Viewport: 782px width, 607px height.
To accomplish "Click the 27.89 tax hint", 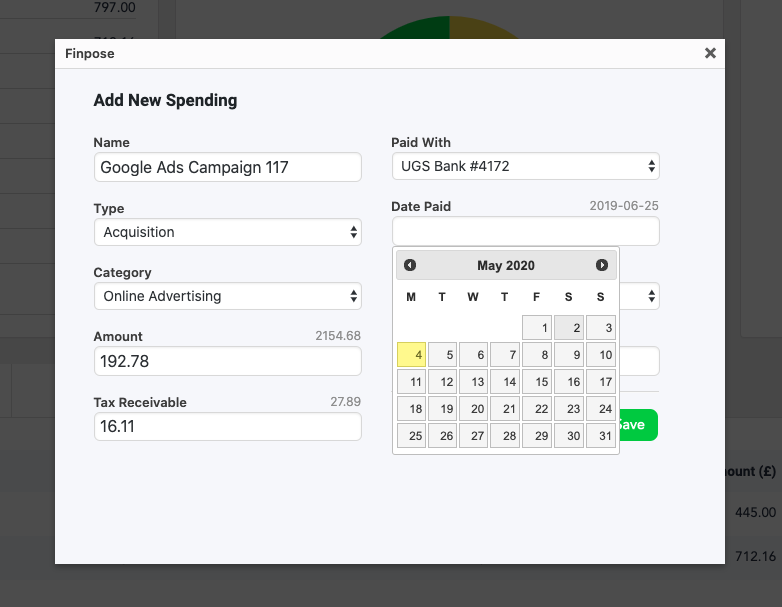I will (345, 402).
